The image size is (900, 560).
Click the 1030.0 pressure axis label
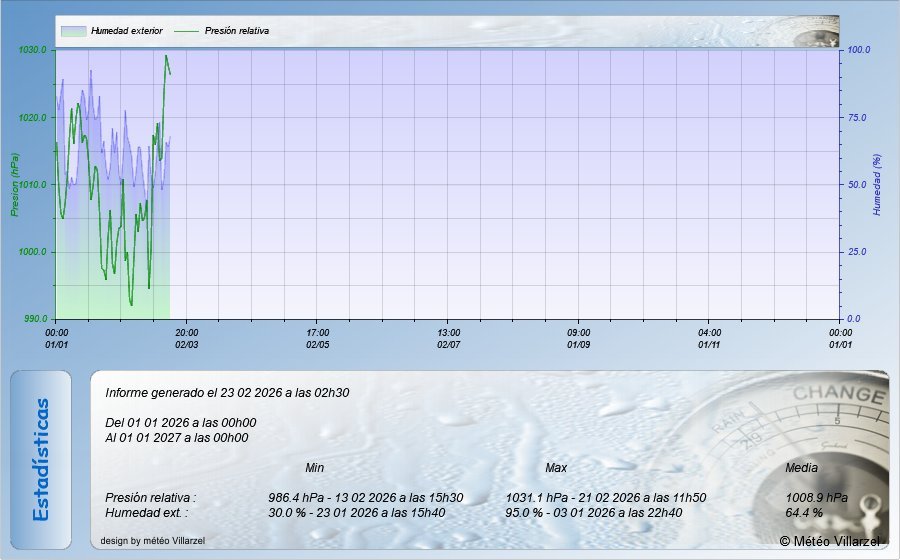click(33, 50)
